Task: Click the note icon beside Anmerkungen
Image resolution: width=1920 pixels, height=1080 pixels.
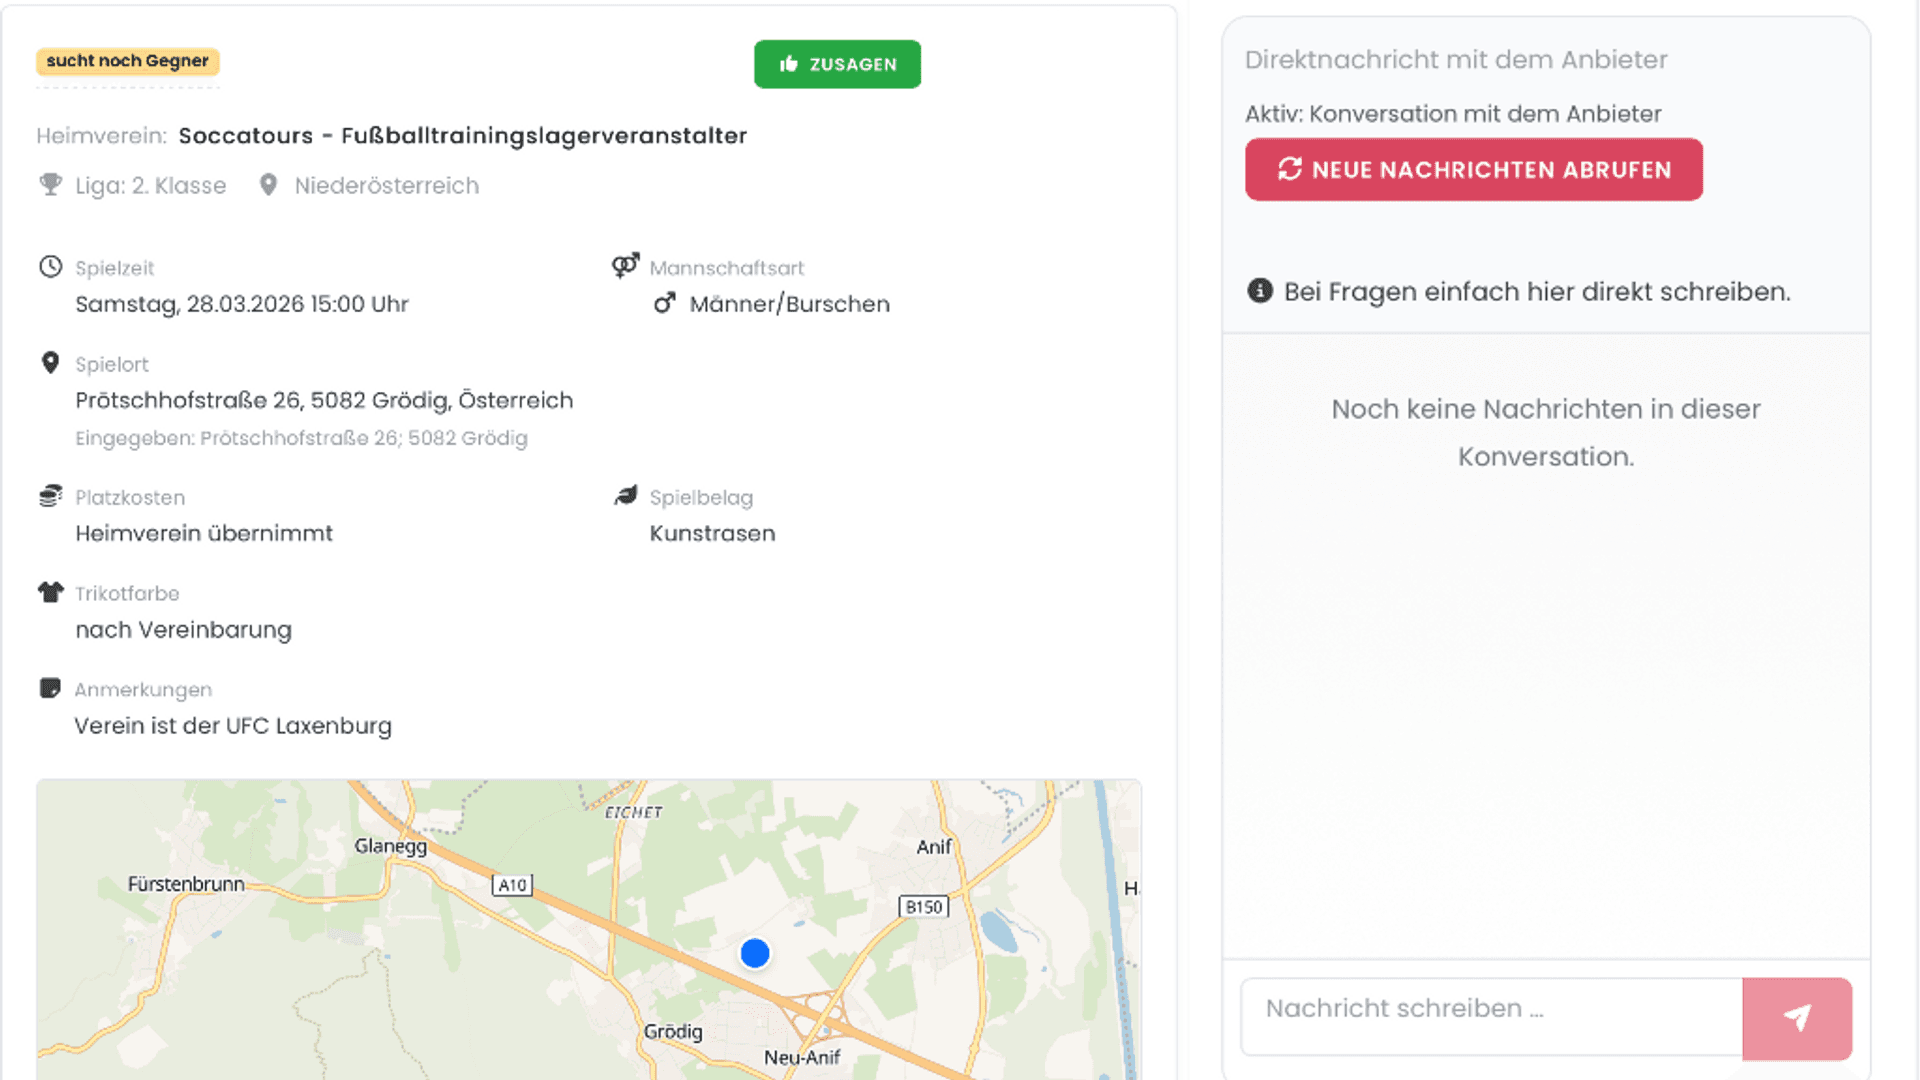Action: click(50, 688)
